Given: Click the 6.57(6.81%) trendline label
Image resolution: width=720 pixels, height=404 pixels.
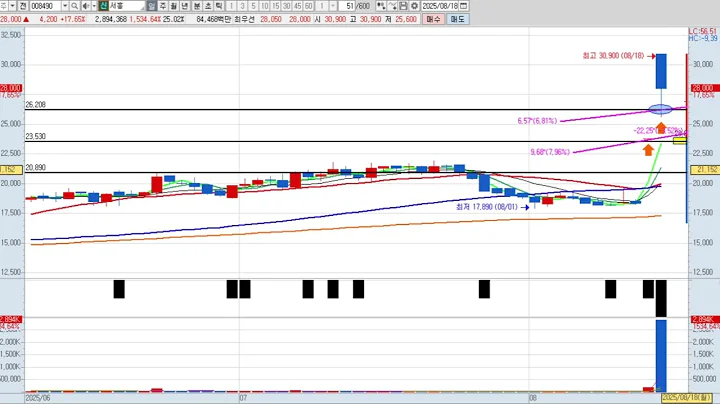Looking at the screenshot, I should tap(537, 121).
